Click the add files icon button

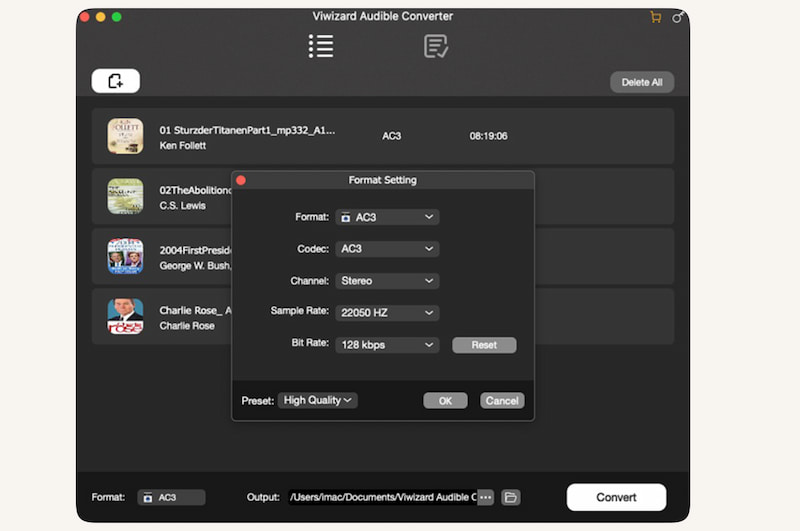click(x=116, y=81)
